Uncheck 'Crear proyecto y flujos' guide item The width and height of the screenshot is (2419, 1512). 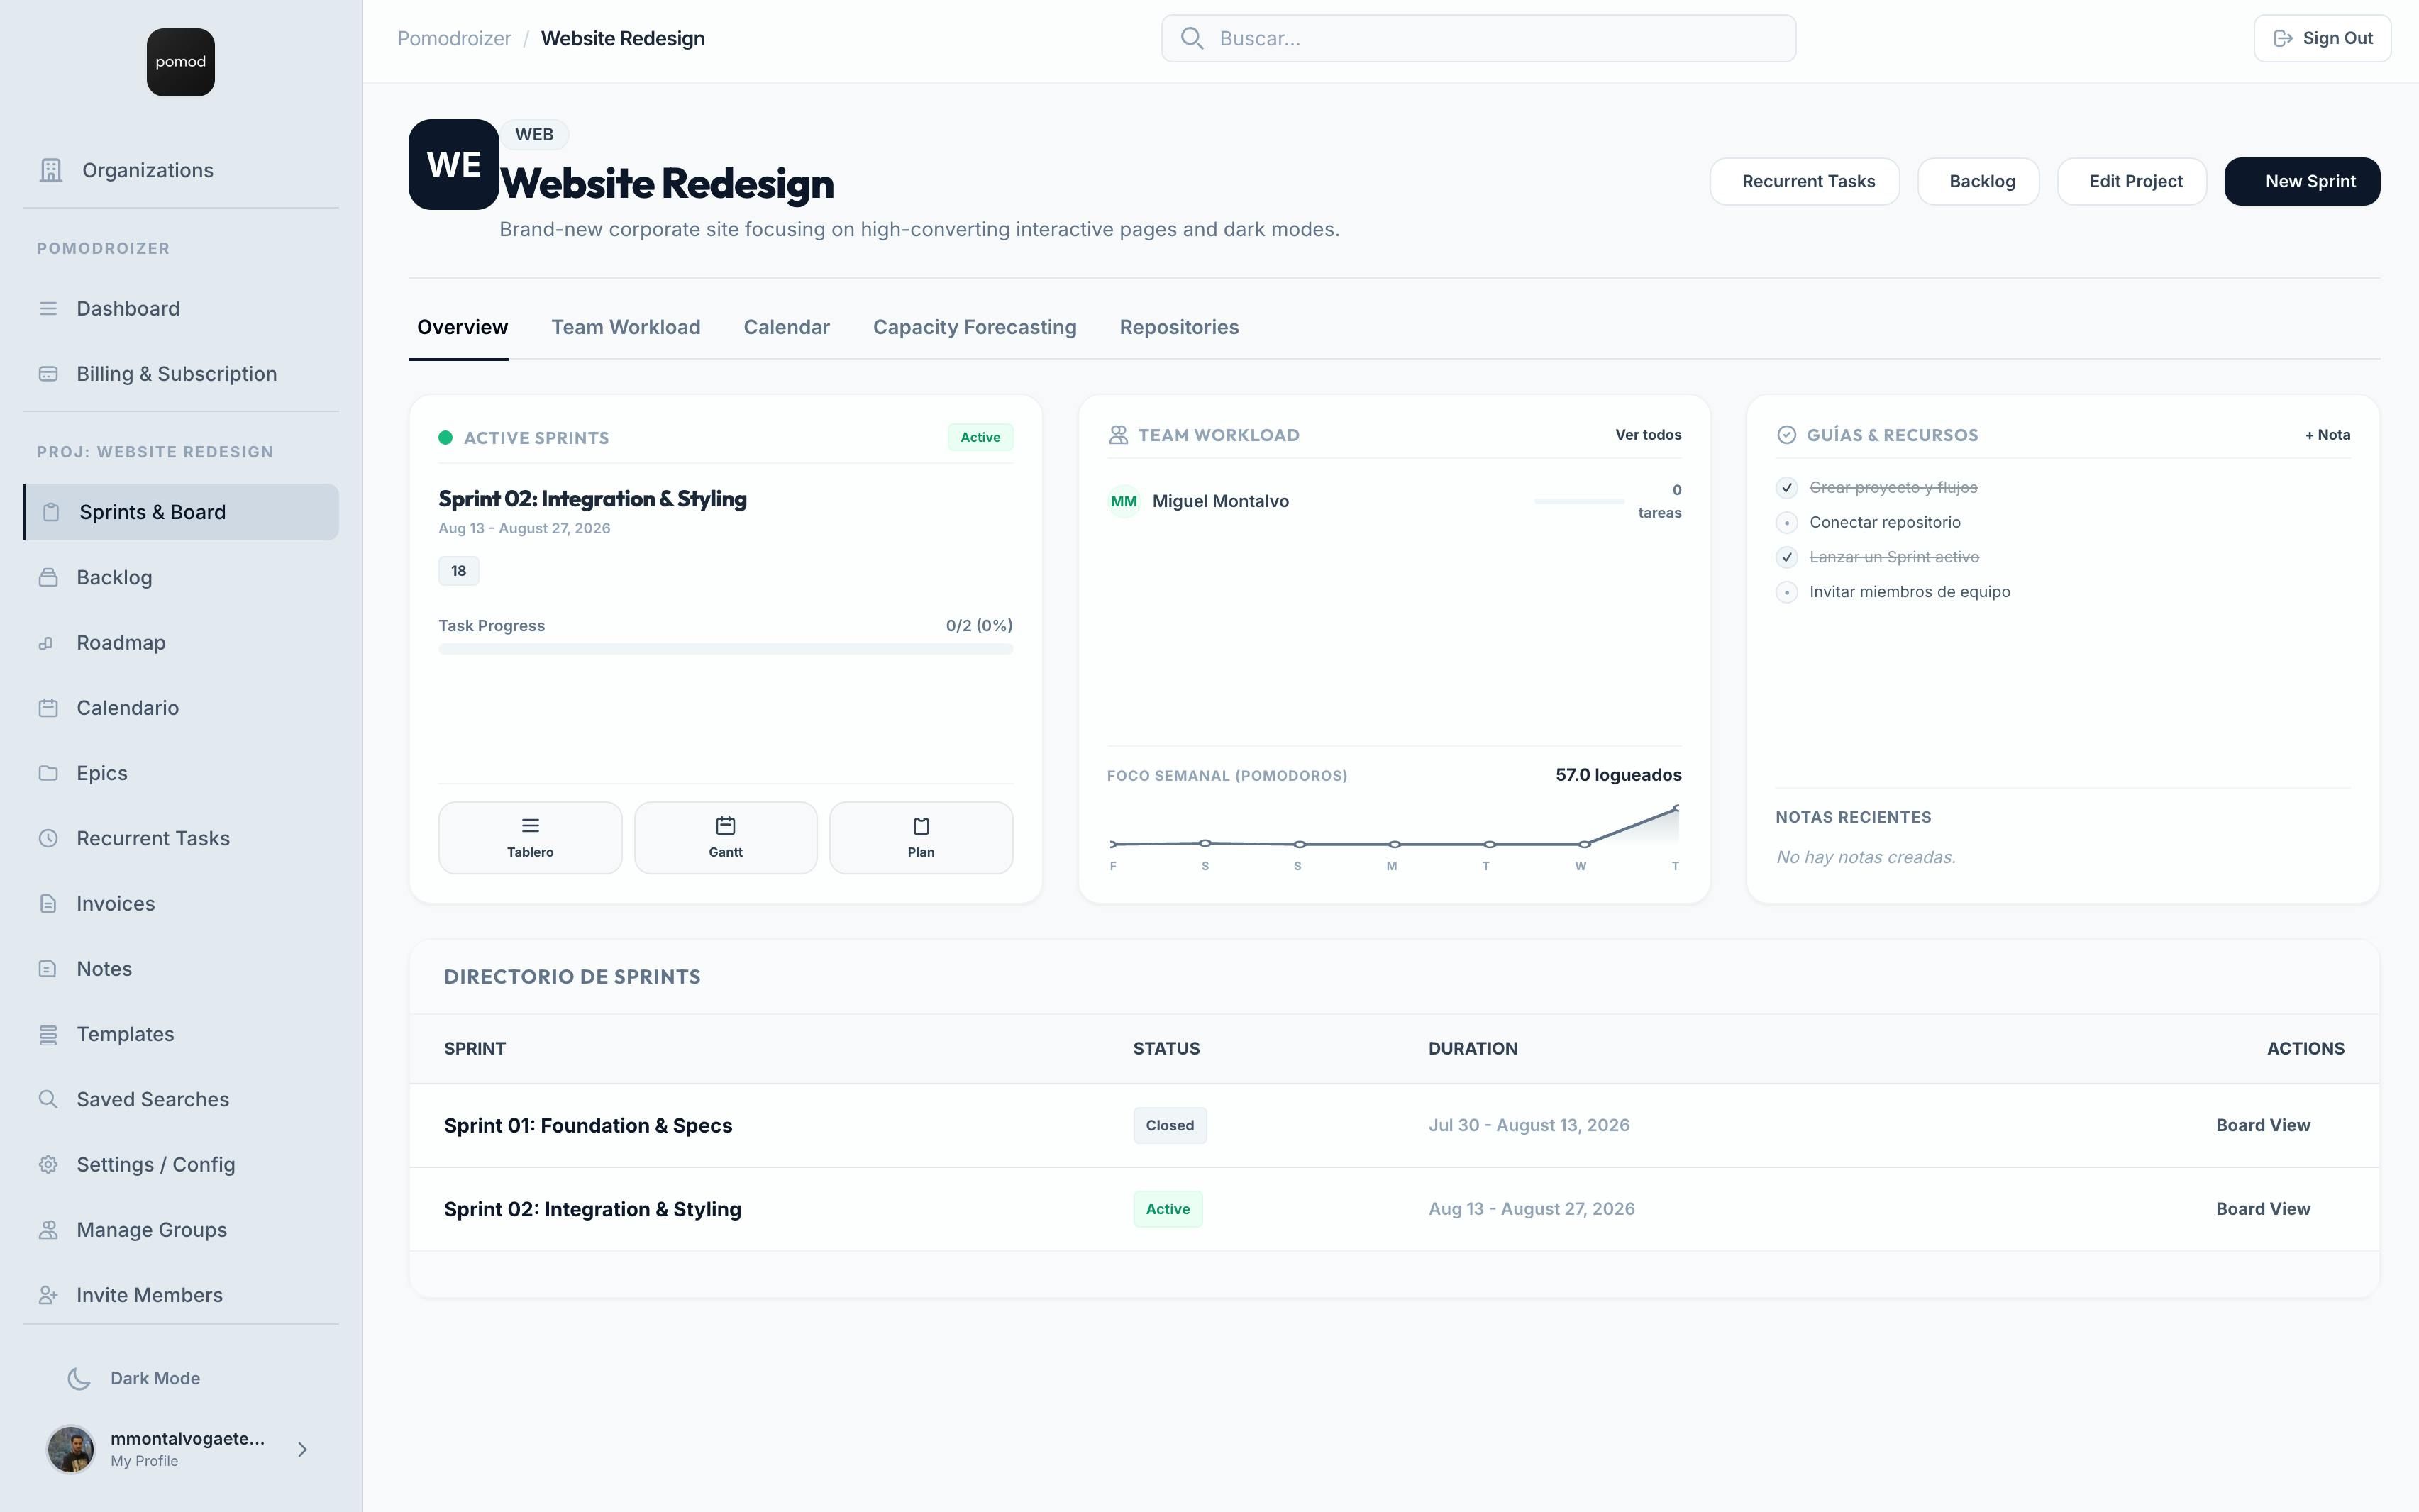coord(1787,488)
